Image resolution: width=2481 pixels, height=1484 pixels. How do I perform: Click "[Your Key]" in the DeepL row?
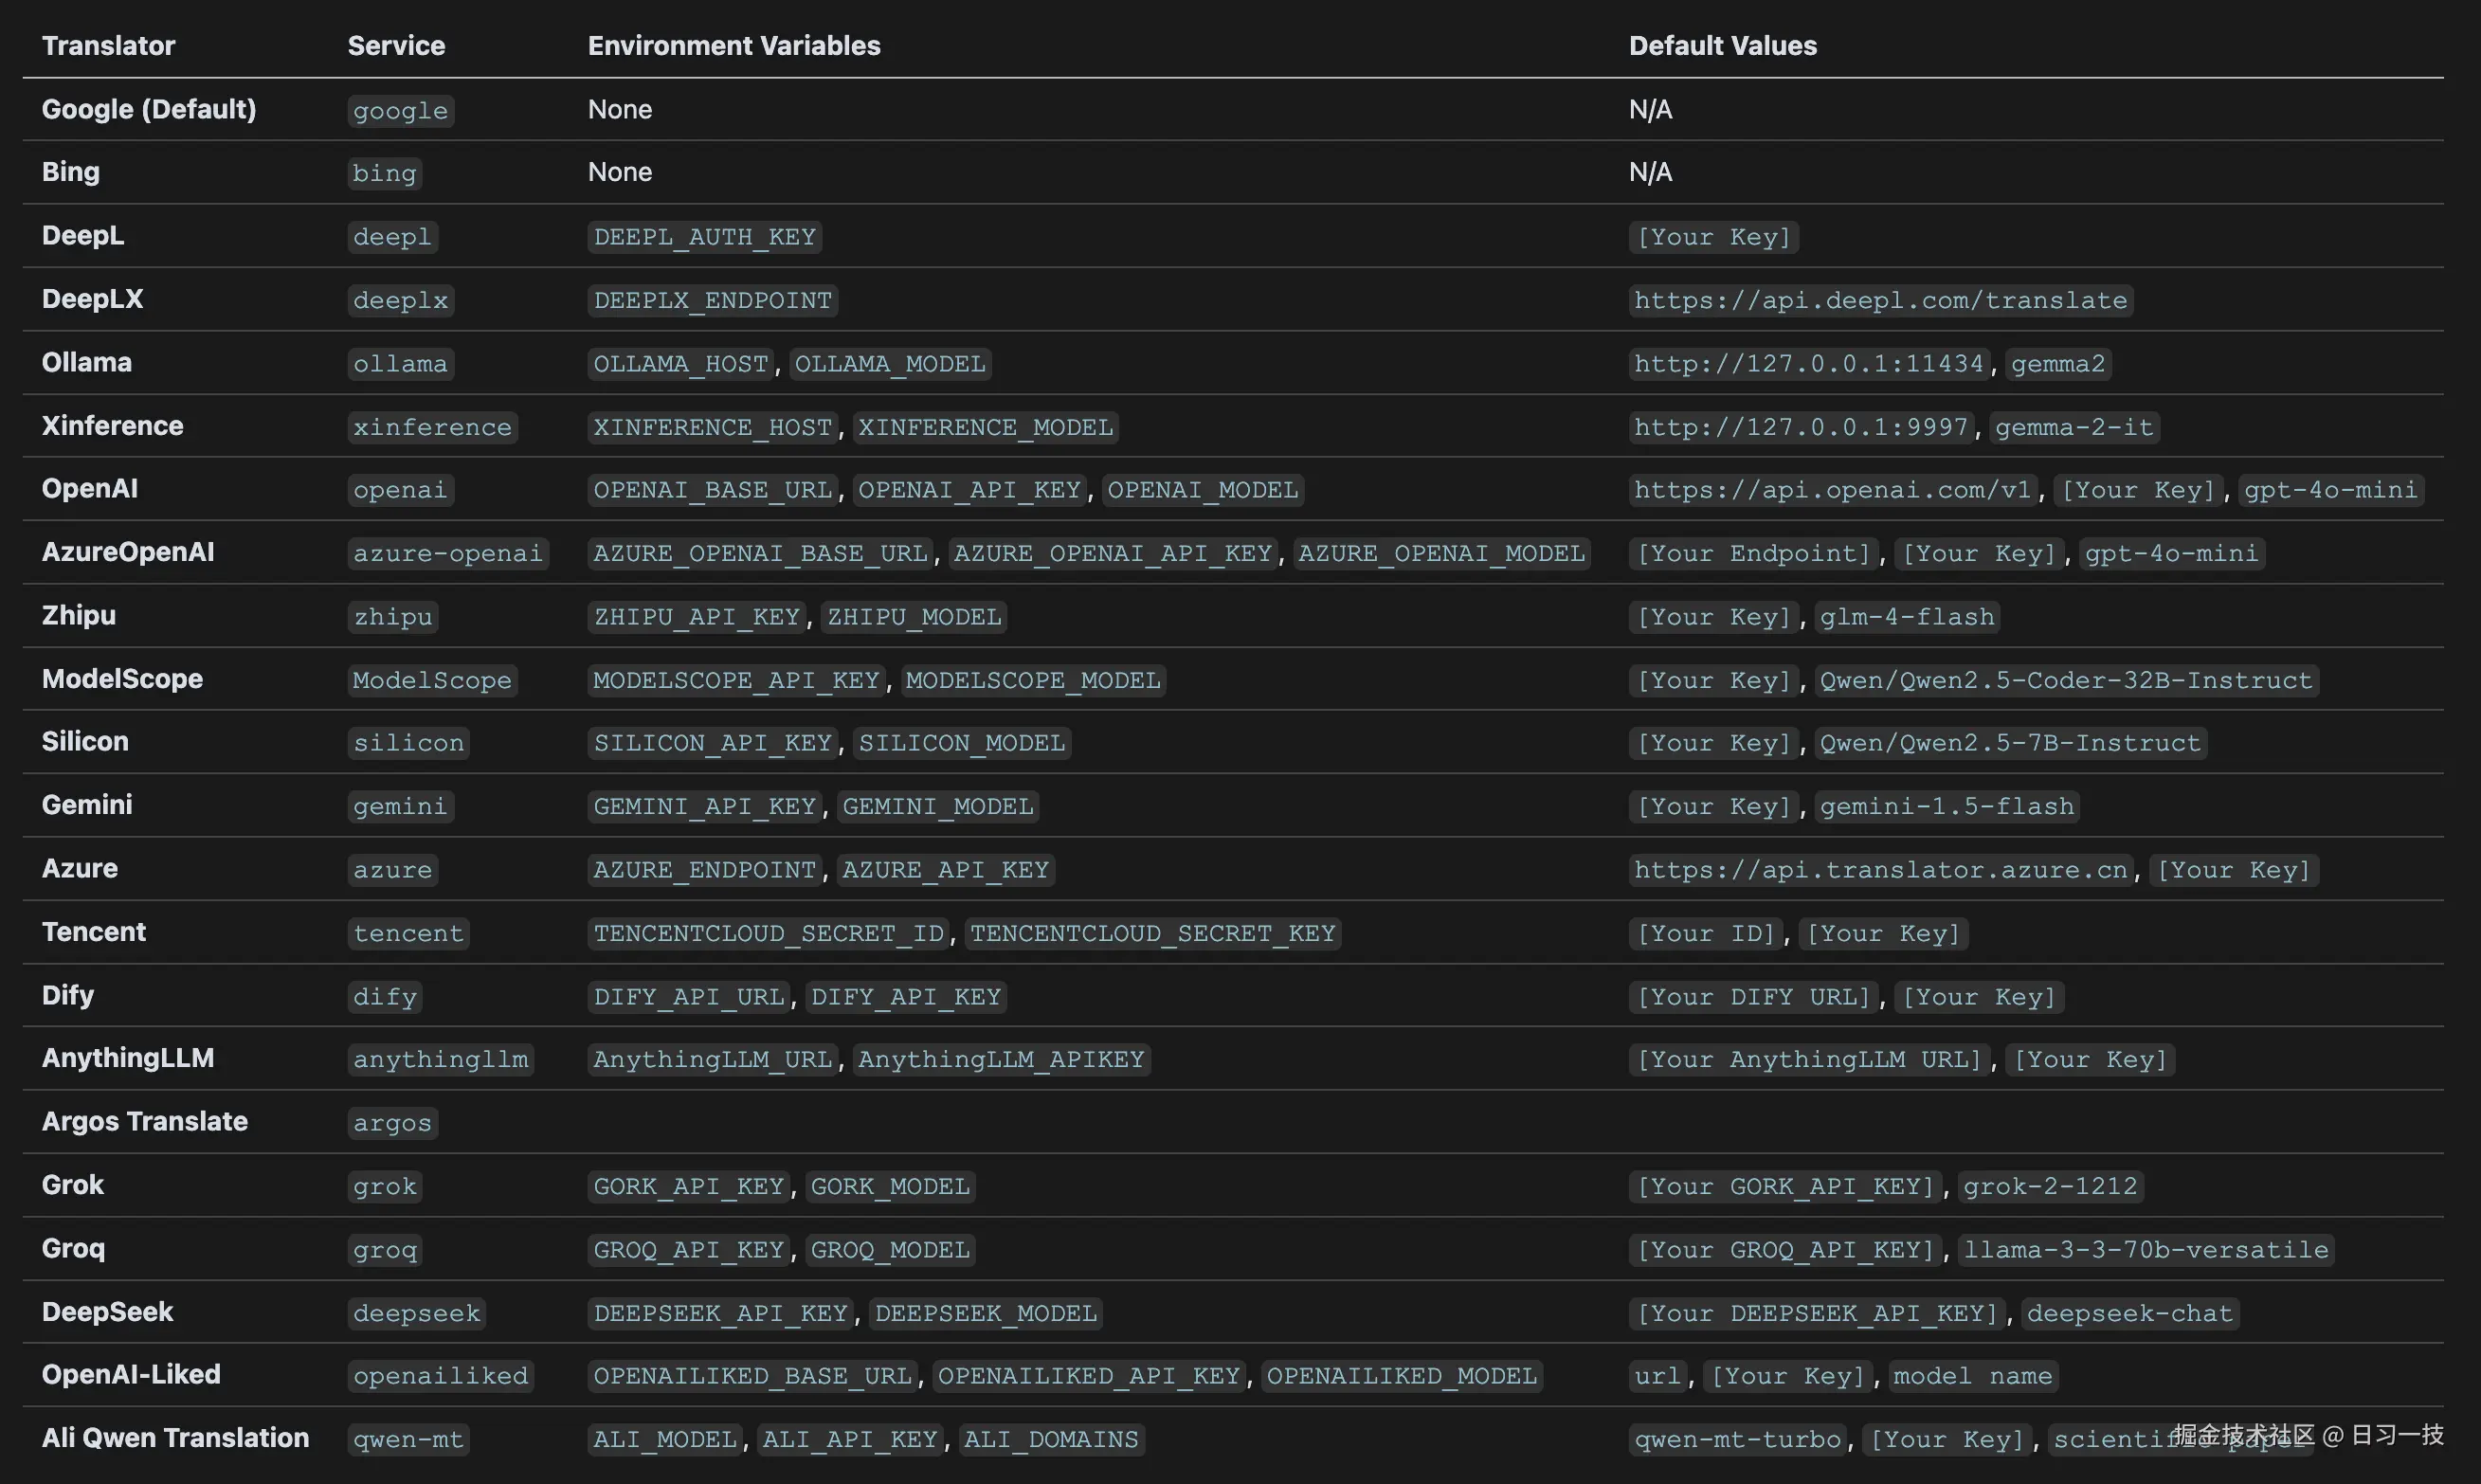(x=1713, y=237)
